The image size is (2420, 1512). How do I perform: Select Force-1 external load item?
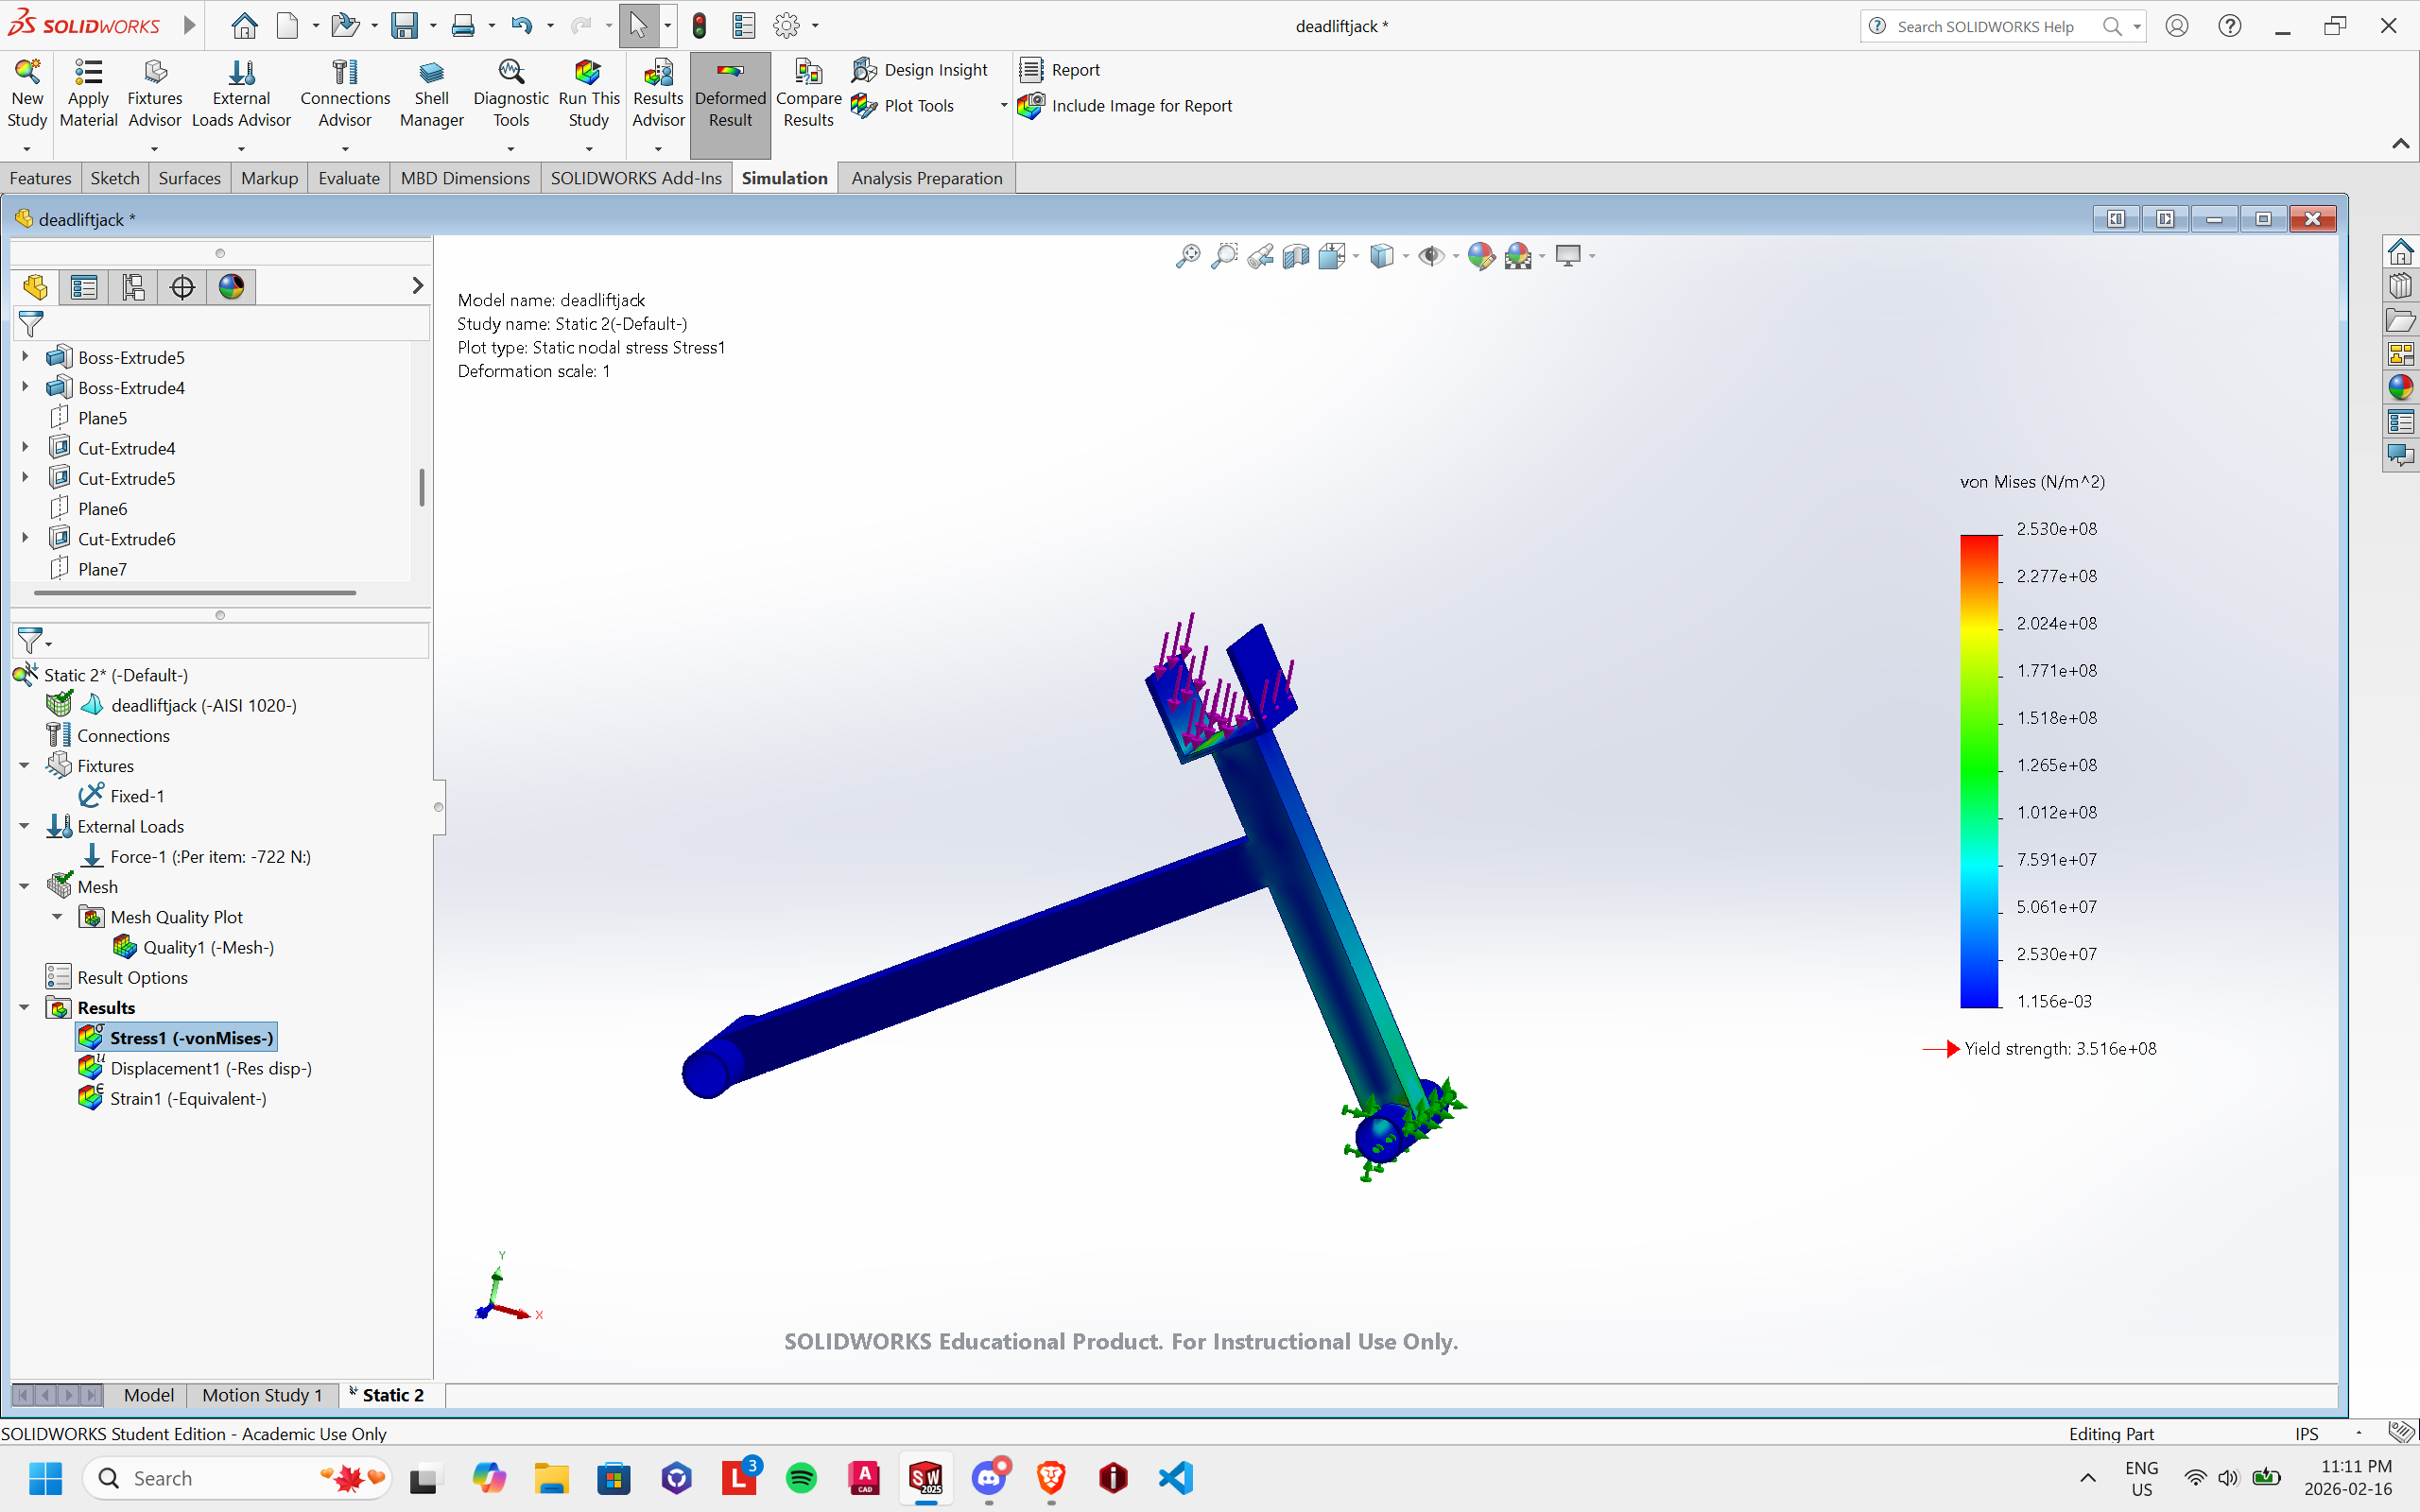(x=195, y=857)
